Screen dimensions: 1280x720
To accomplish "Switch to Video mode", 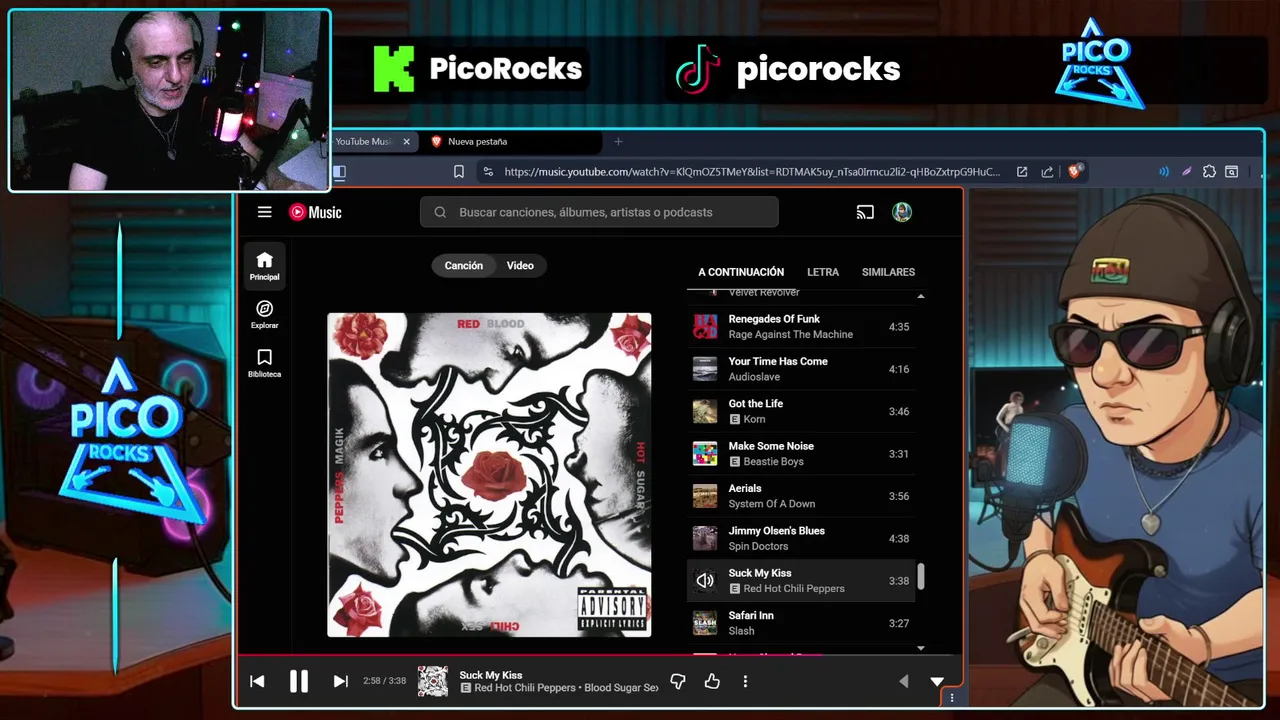I will [520, 266].
